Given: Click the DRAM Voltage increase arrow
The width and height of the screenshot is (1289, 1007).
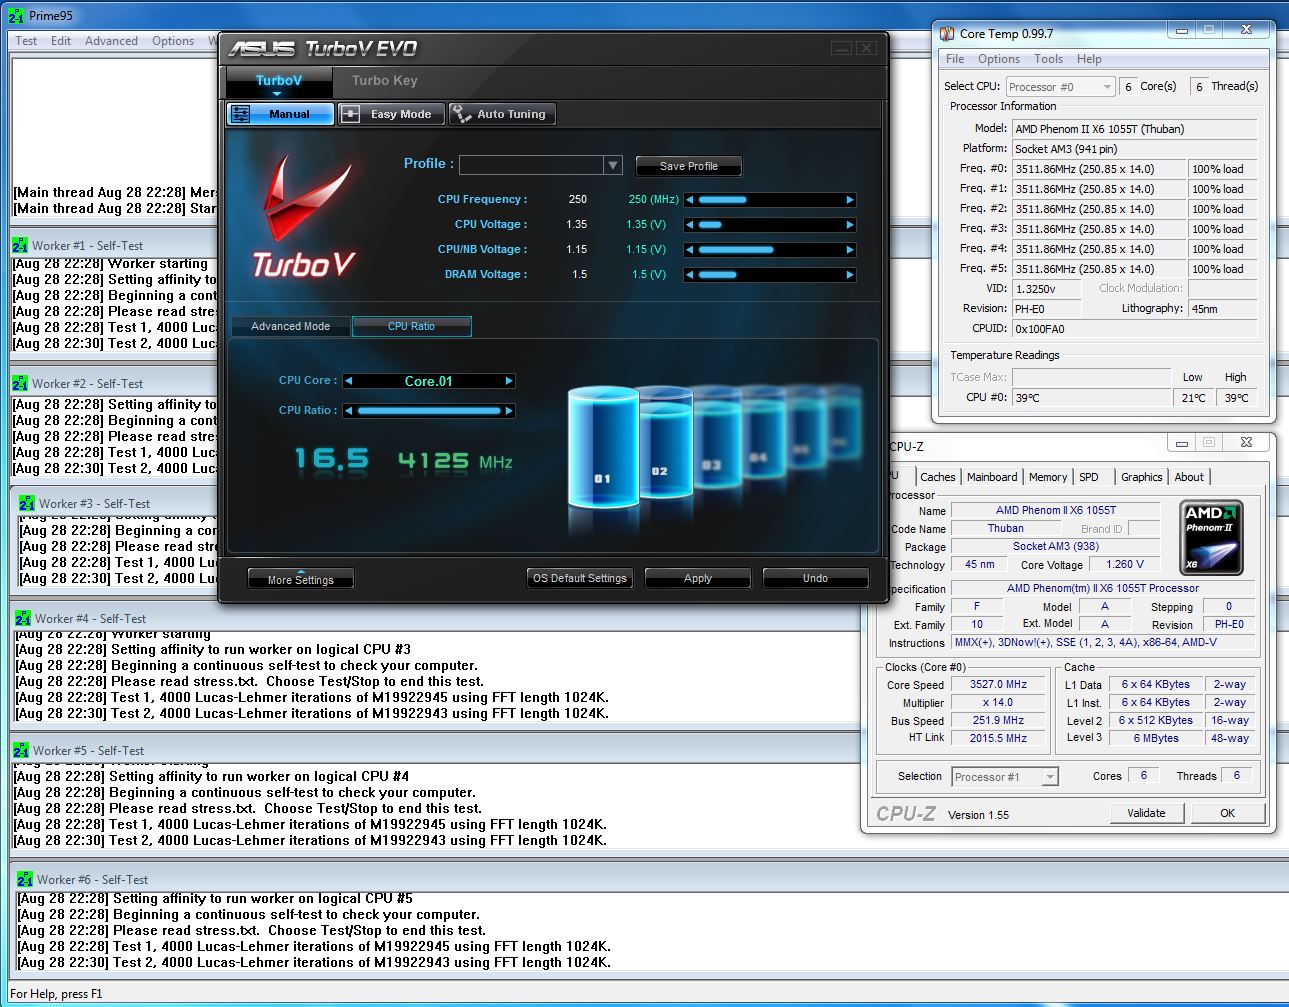Looking at the screenshot, I should (851, 275).
